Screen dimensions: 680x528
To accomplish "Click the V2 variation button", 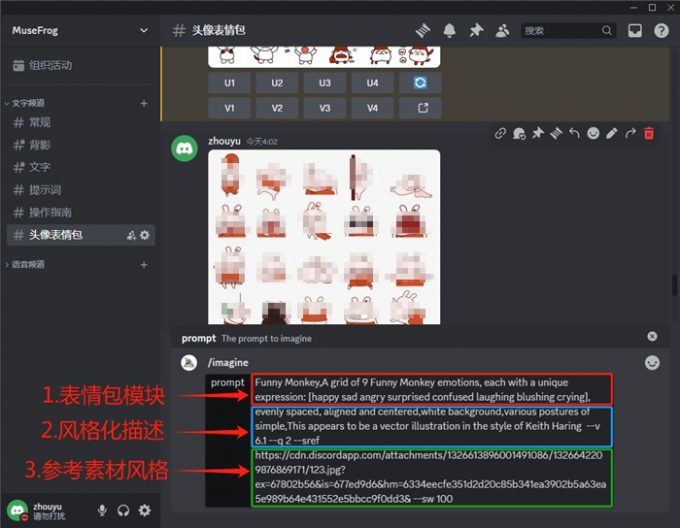I will pyautogui.click(x=277, y=108).
